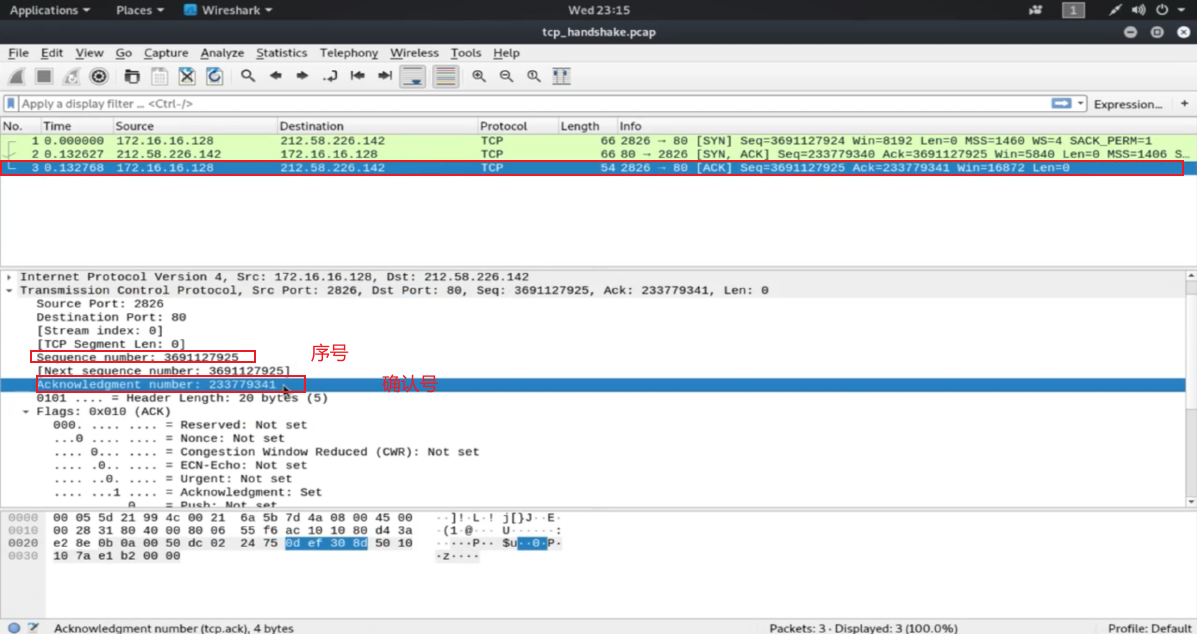Open the Tools menu
Viewport: 1197px width, 634px height.
click(466, 53)
